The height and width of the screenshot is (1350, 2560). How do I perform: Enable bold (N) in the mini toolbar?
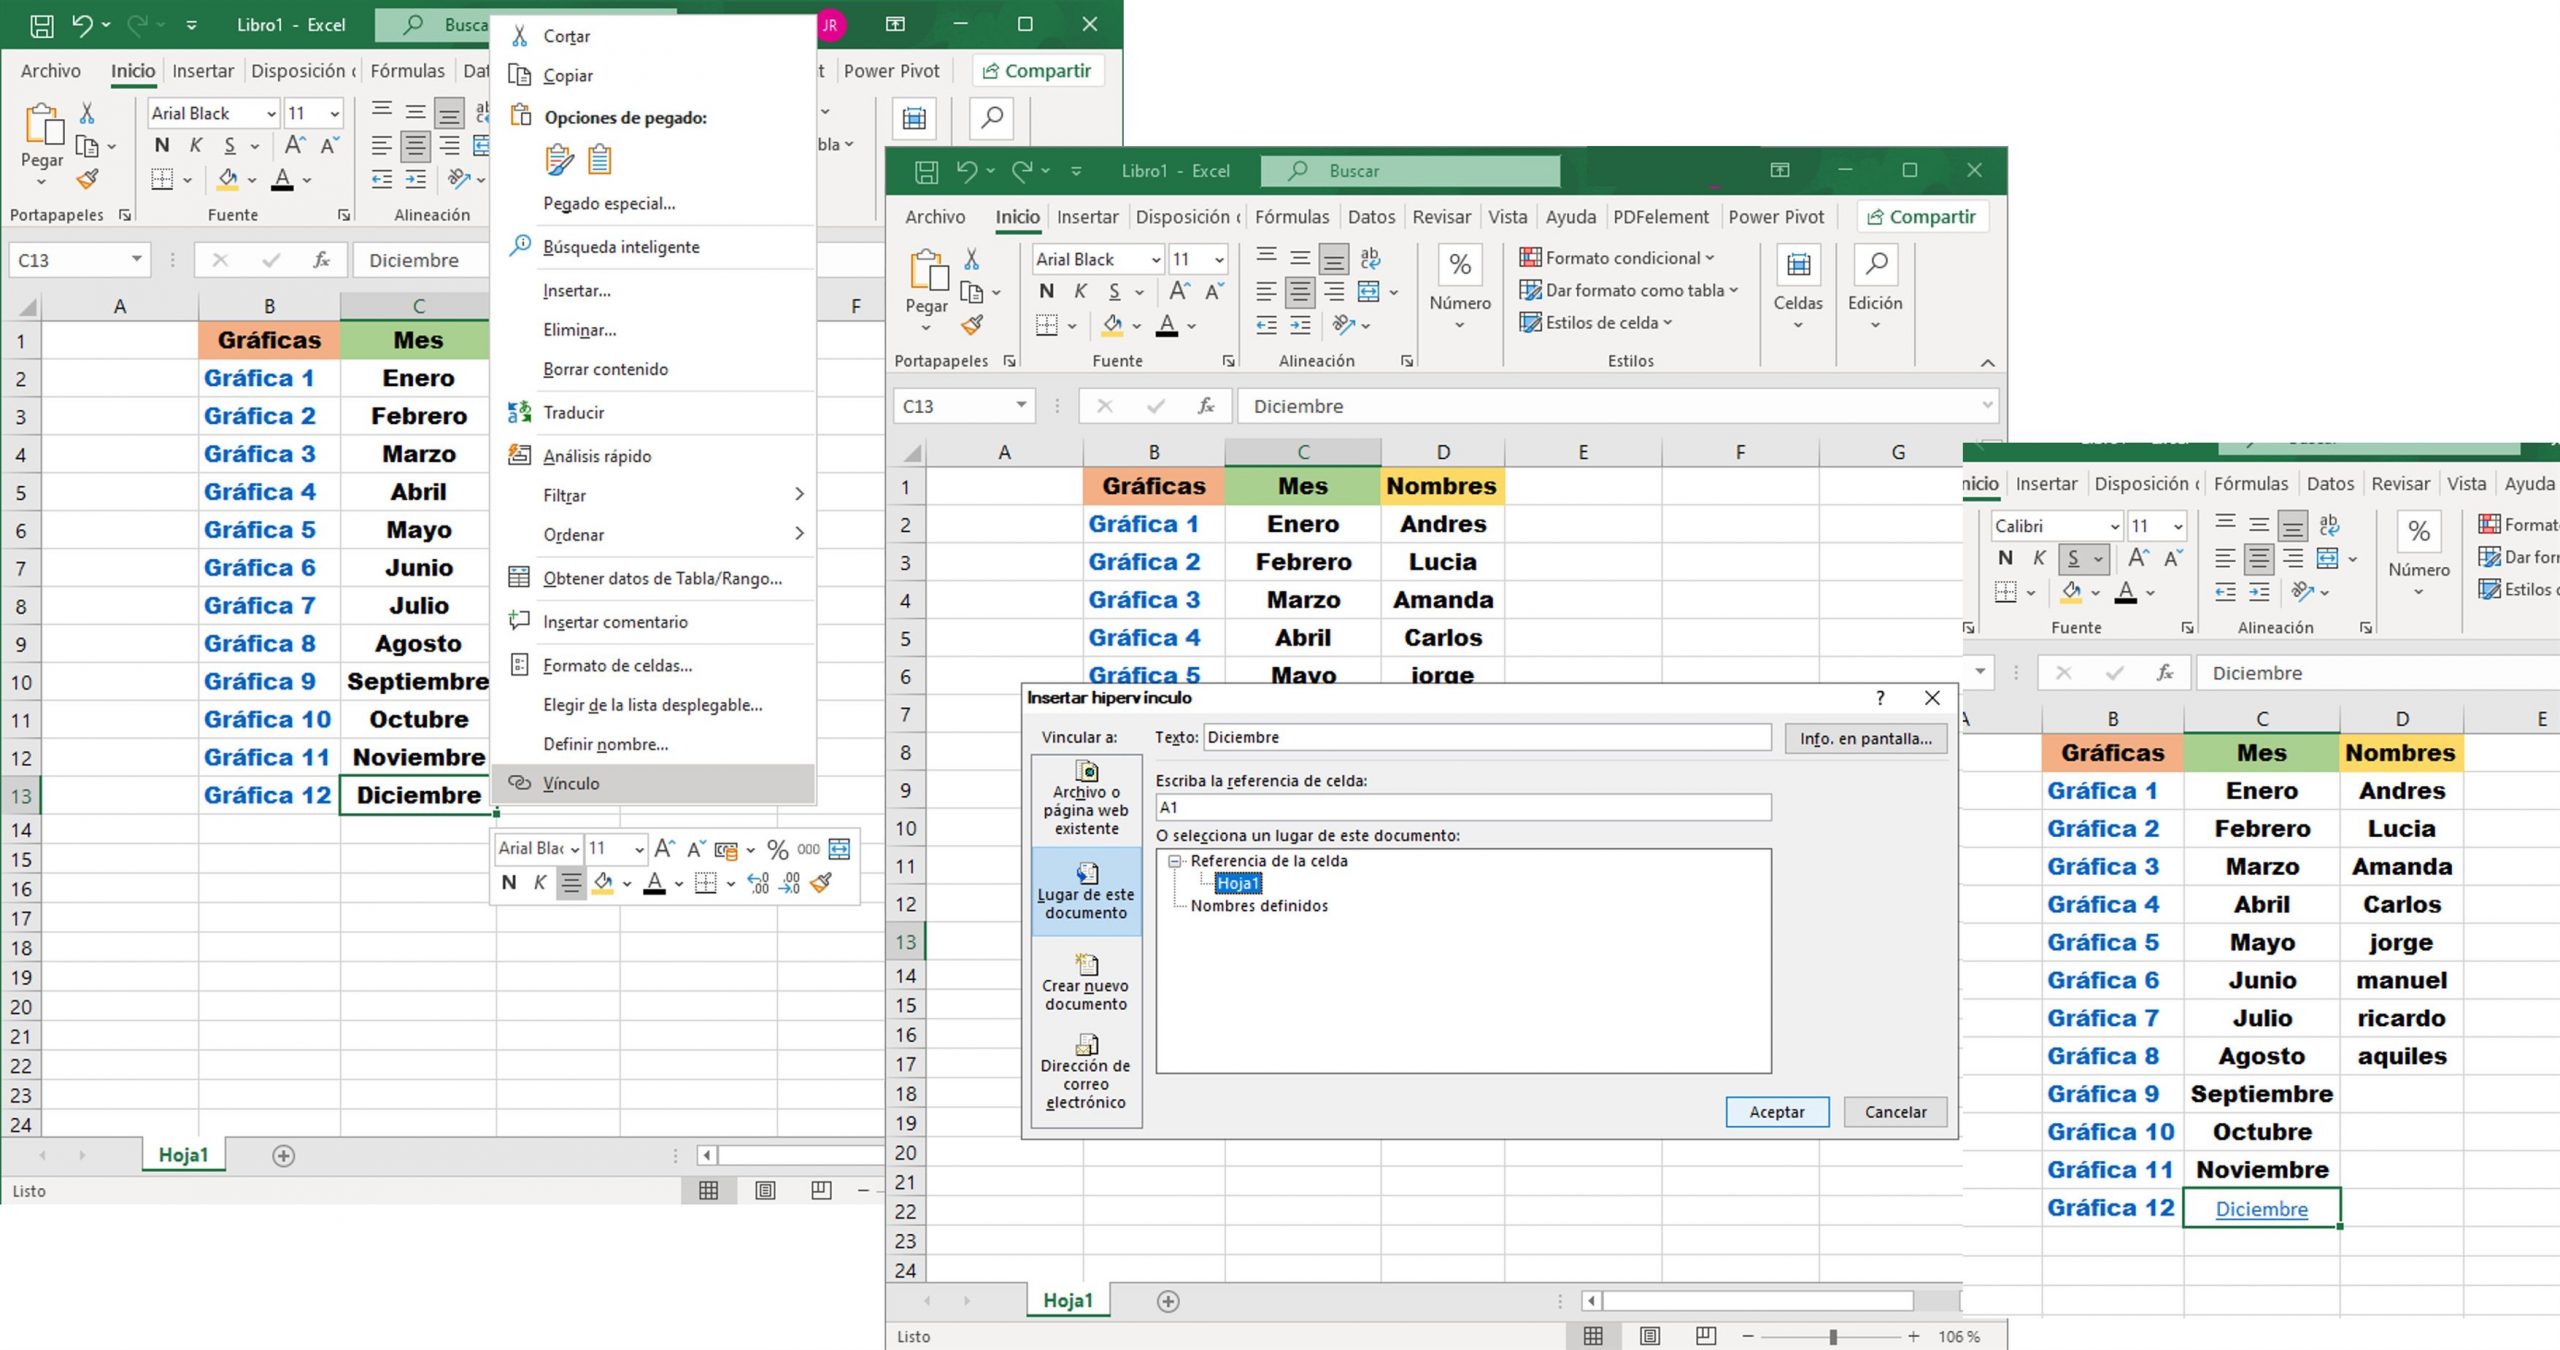pos(510,884)
